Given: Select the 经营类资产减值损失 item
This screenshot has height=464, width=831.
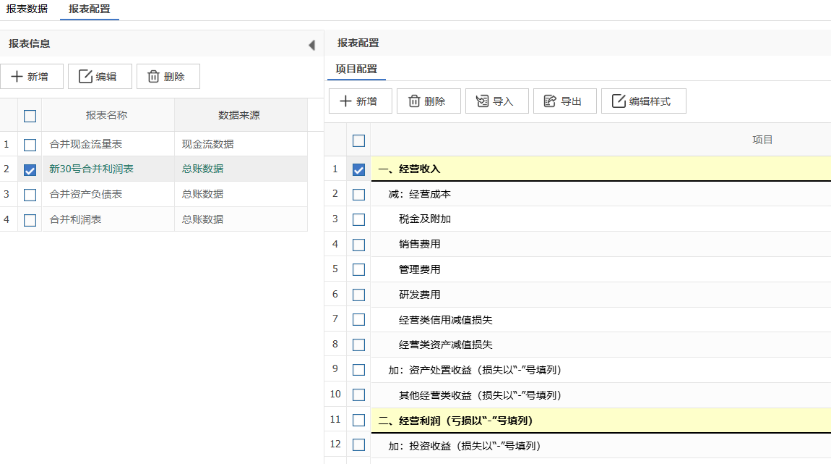Looking at the screenshot, I should point(445,345).
